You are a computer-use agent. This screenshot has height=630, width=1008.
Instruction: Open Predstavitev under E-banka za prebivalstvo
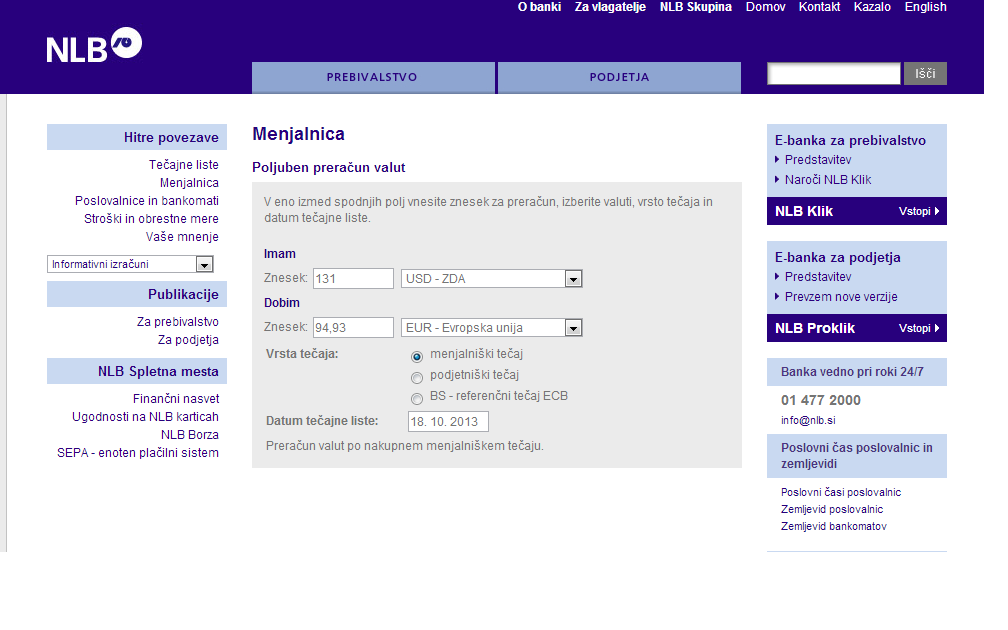pos(818,159)
